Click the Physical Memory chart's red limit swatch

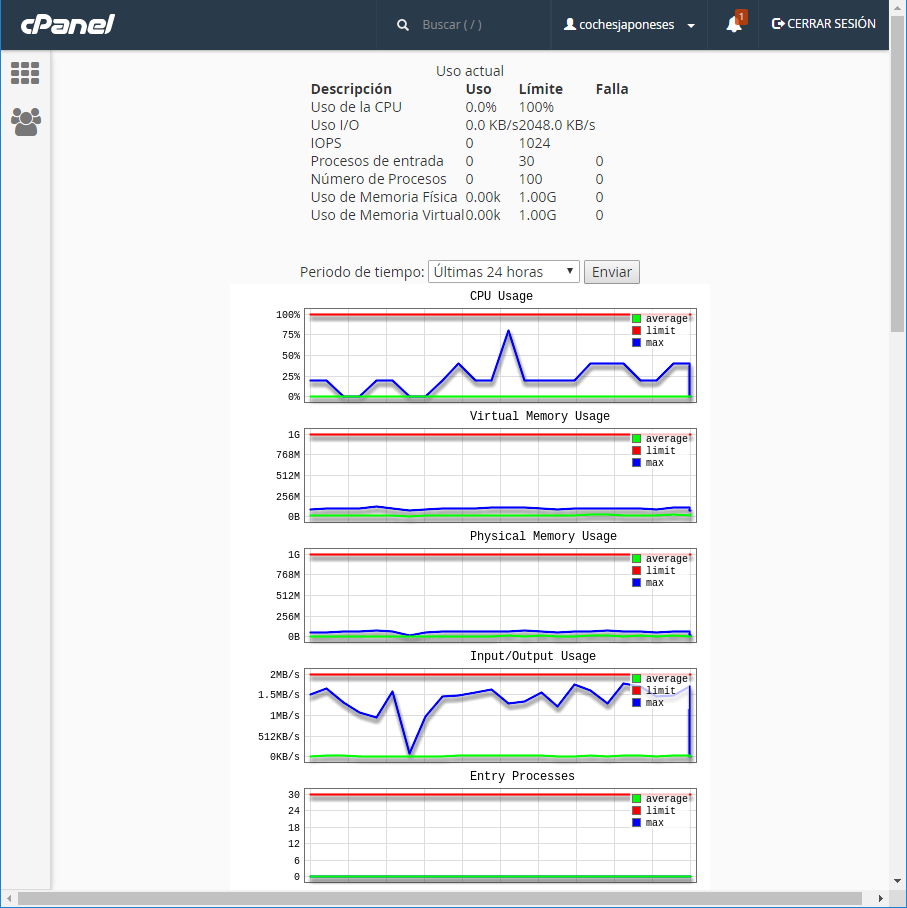[x=637, y=570]
